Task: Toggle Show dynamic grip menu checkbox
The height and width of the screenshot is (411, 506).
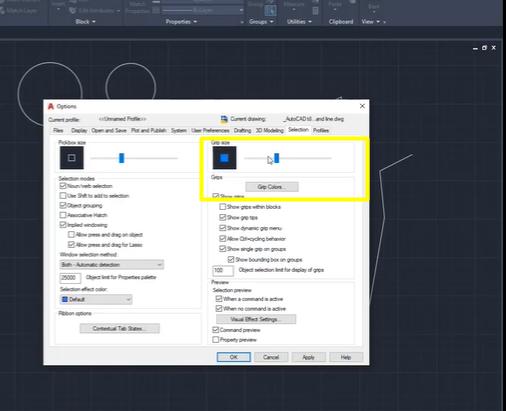Action: (x=222, y=228)
